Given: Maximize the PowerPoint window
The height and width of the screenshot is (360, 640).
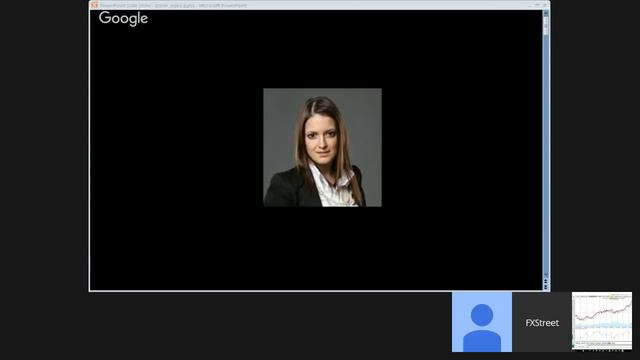Looking at the screenshot, I should coord(538,5).
